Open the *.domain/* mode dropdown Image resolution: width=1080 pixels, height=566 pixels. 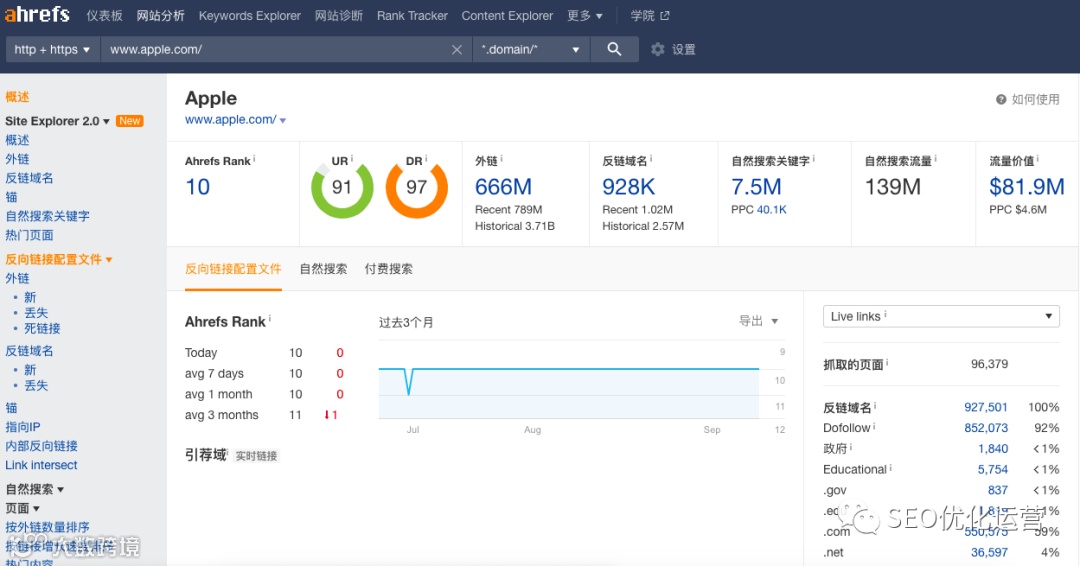pyautogui.click(x=530, y=50)
